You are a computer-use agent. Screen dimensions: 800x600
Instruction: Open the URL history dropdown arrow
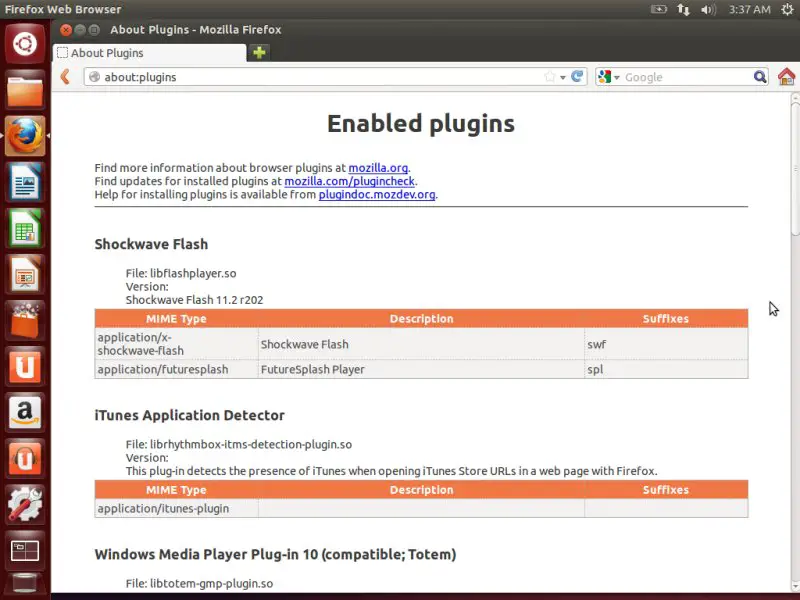coord(563,78)
